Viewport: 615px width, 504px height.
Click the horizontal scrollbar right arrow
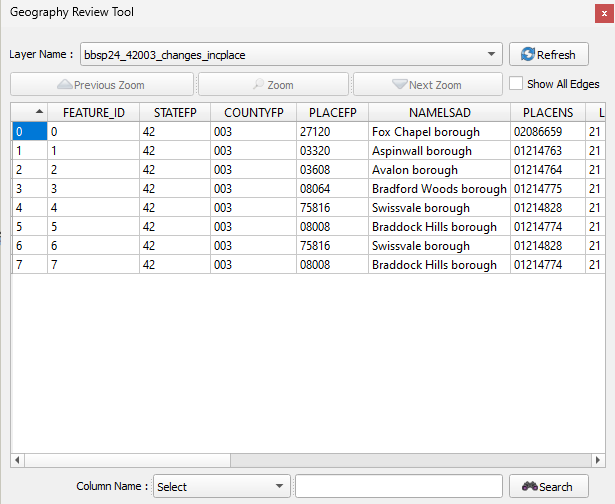click(597, 460)
